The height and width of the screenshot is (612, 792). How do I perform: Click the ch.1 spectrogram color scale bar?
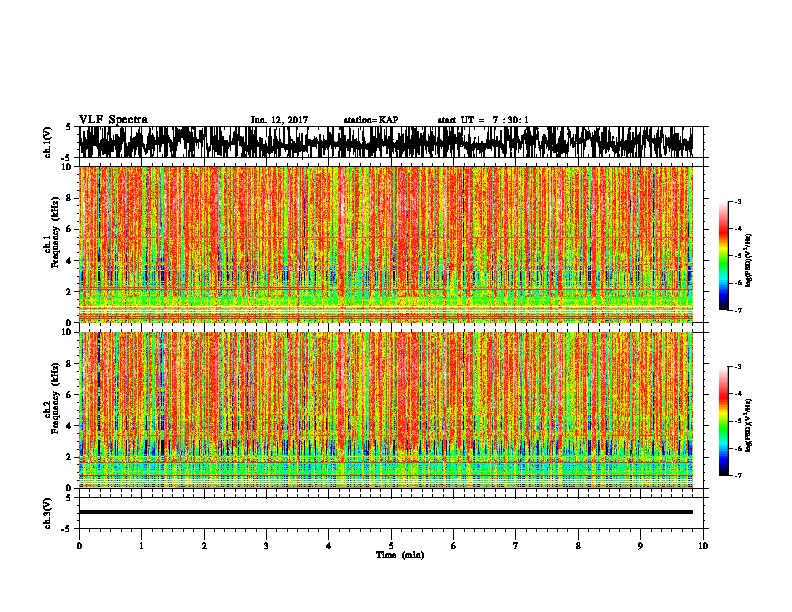[x=724, y=256]
